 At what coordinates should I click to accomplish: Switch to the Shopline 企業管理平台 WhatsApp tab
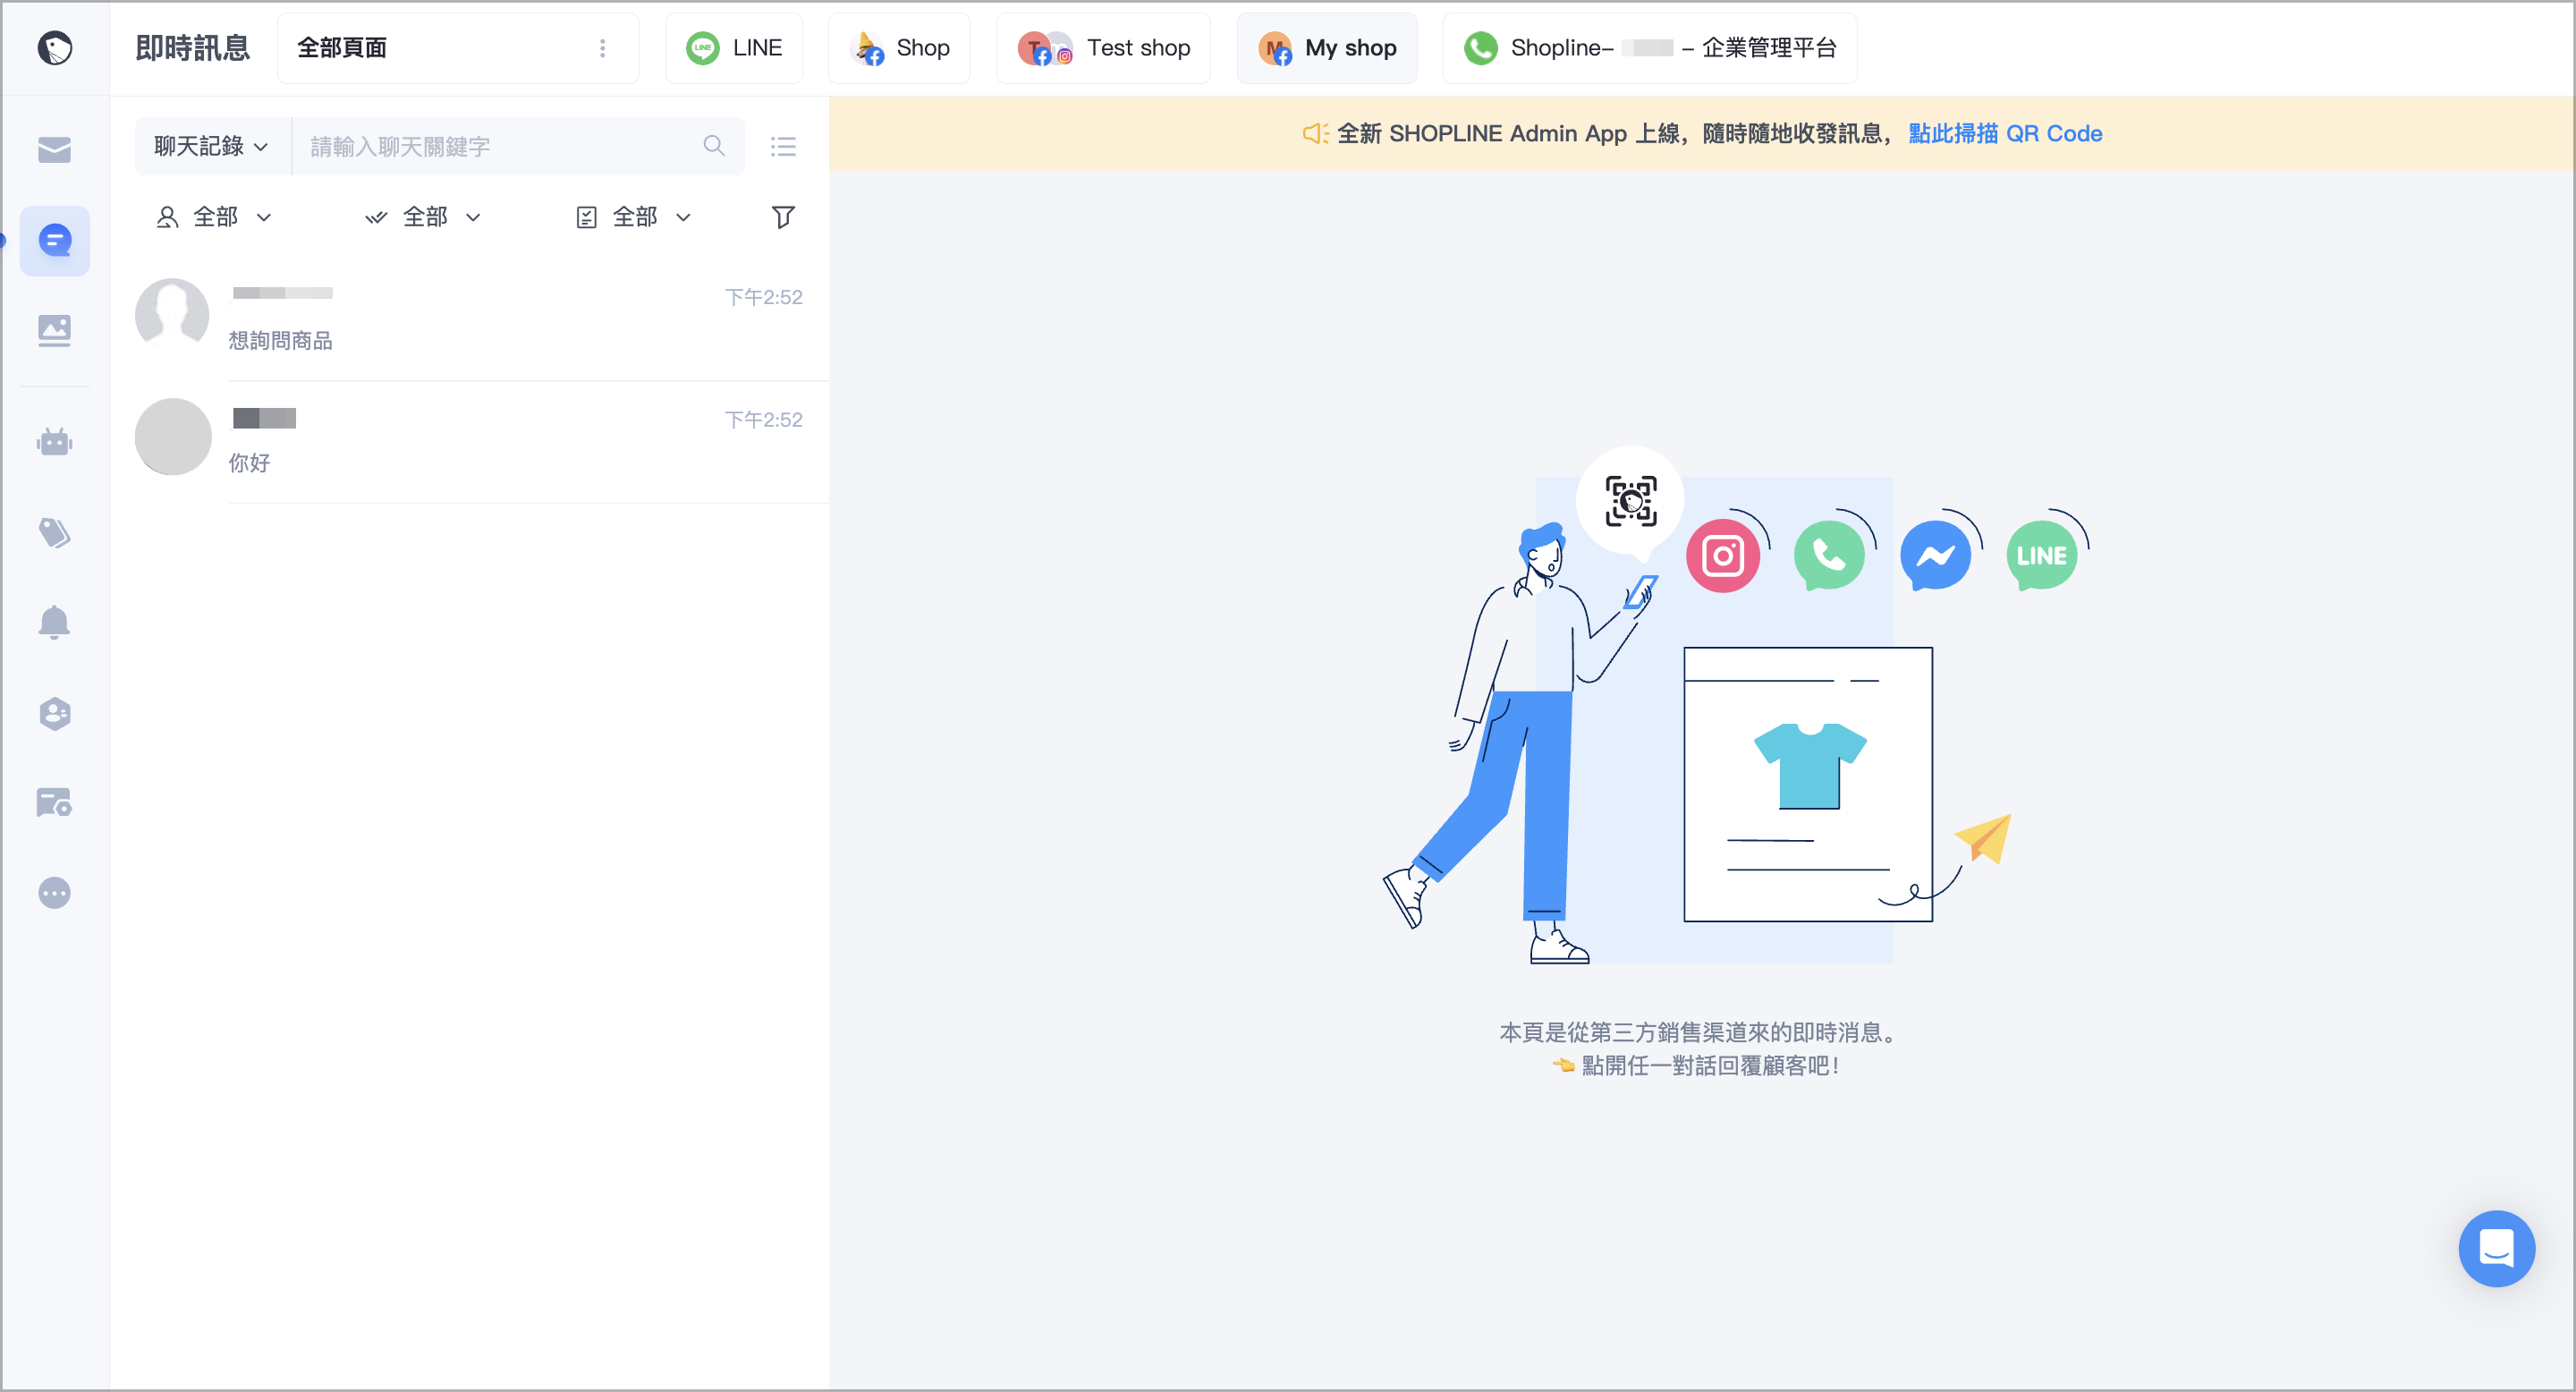(1650, 48)
